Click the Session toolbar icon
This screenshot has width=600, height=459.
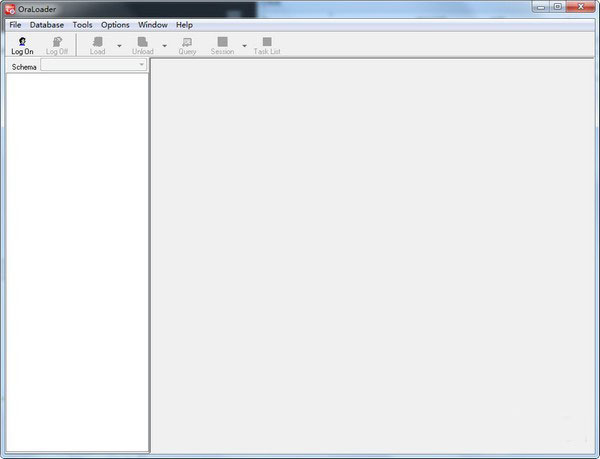[222, 46]
